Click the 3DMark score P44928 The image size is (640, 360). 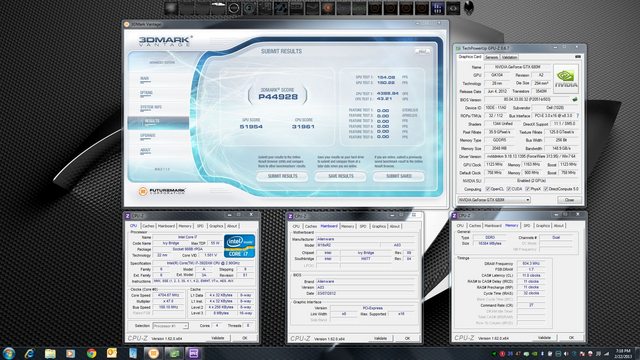click(x=278, y=97)
